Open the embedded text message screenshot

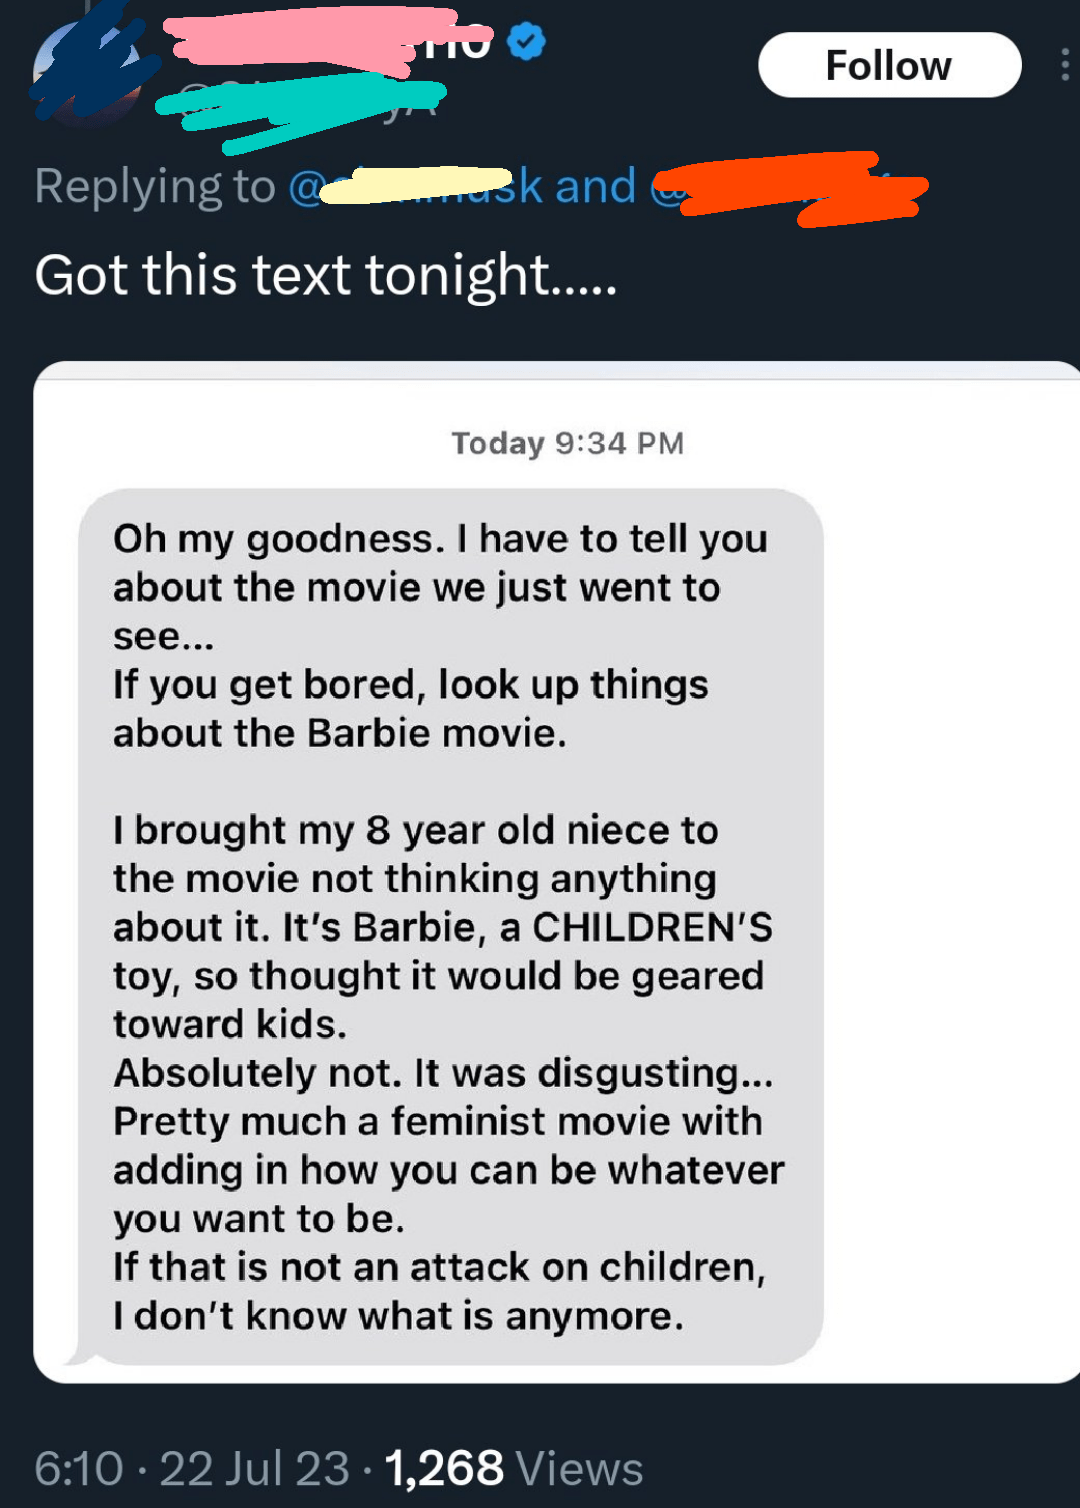click(x=557, y=872)
